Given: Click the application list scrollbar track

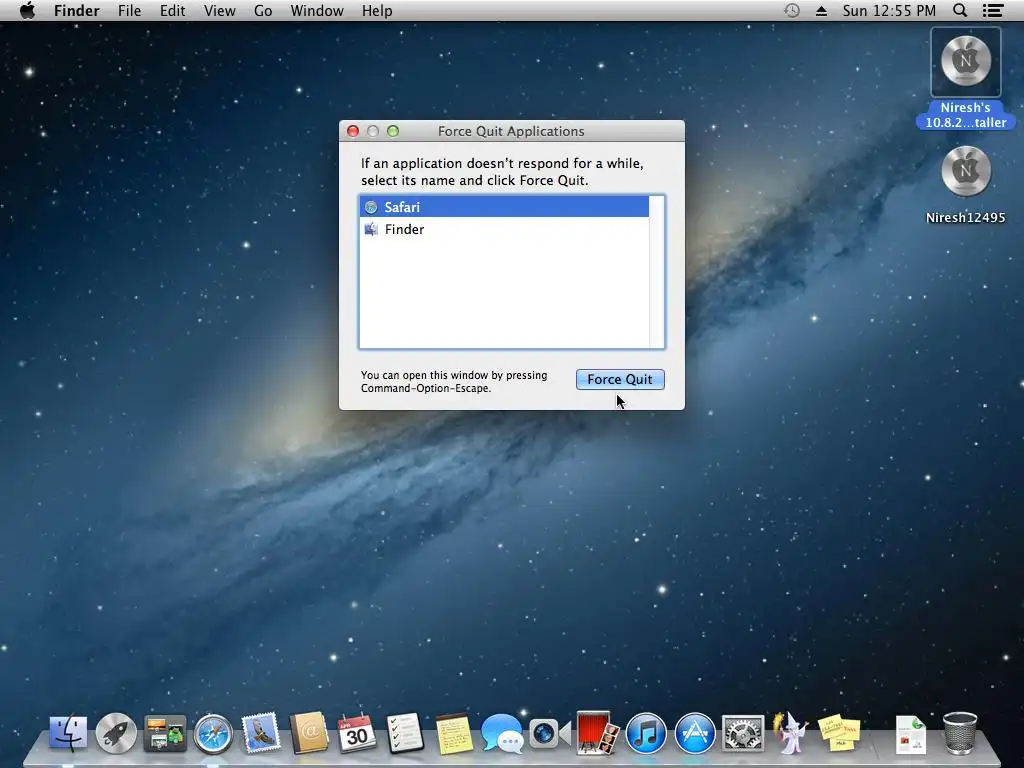Looking at the screenshot, I should click(656, 272).
